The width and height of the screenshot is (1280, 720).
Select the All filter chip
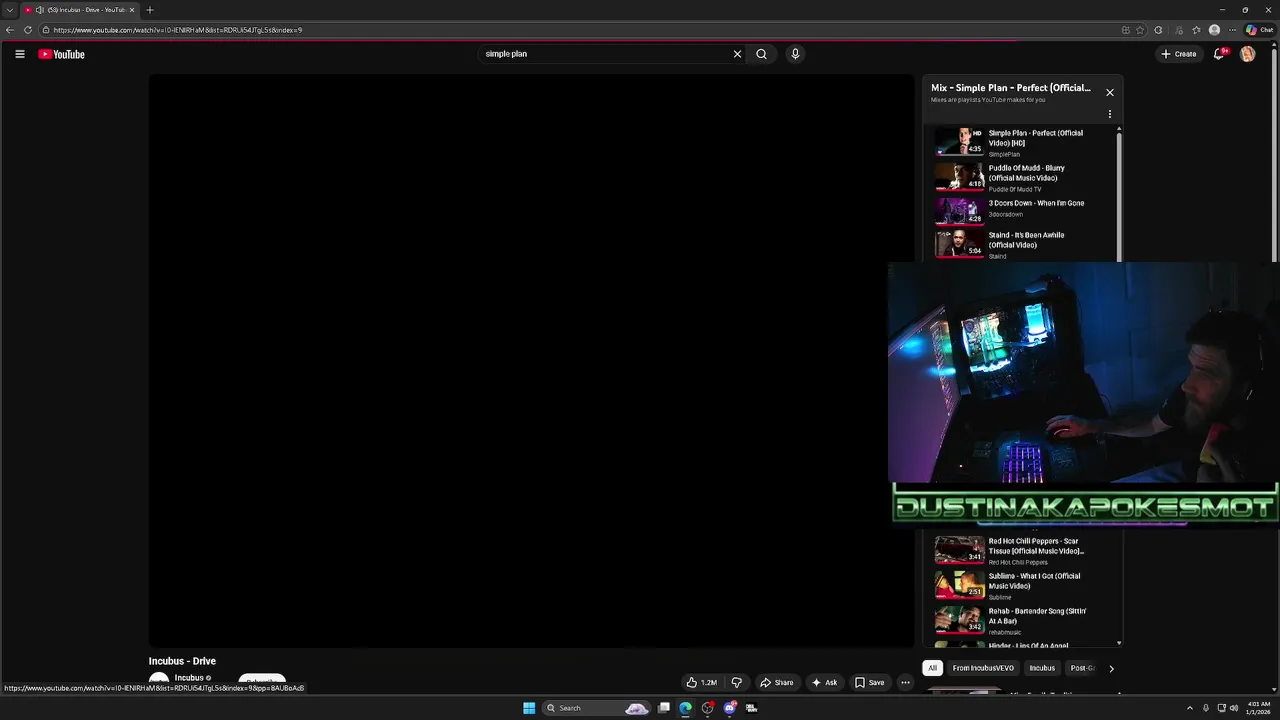tap(932, 668)
